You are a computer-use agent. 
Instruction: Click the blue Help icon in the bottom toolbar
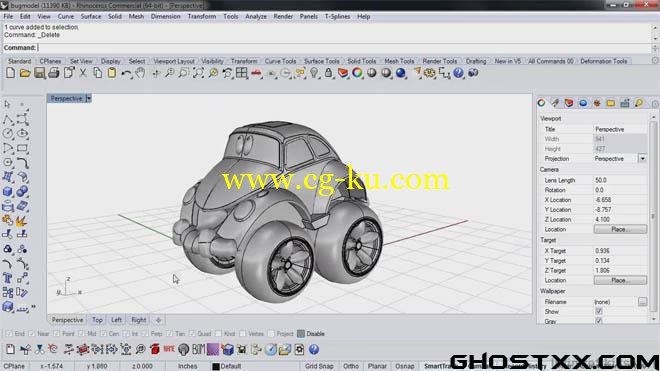pos(314,349)
